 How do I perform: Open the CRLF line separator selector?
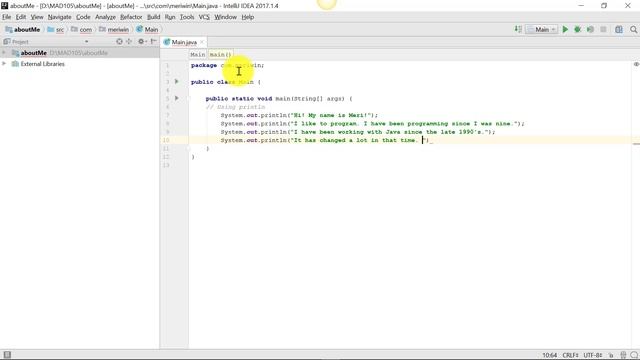coord(570,356)
